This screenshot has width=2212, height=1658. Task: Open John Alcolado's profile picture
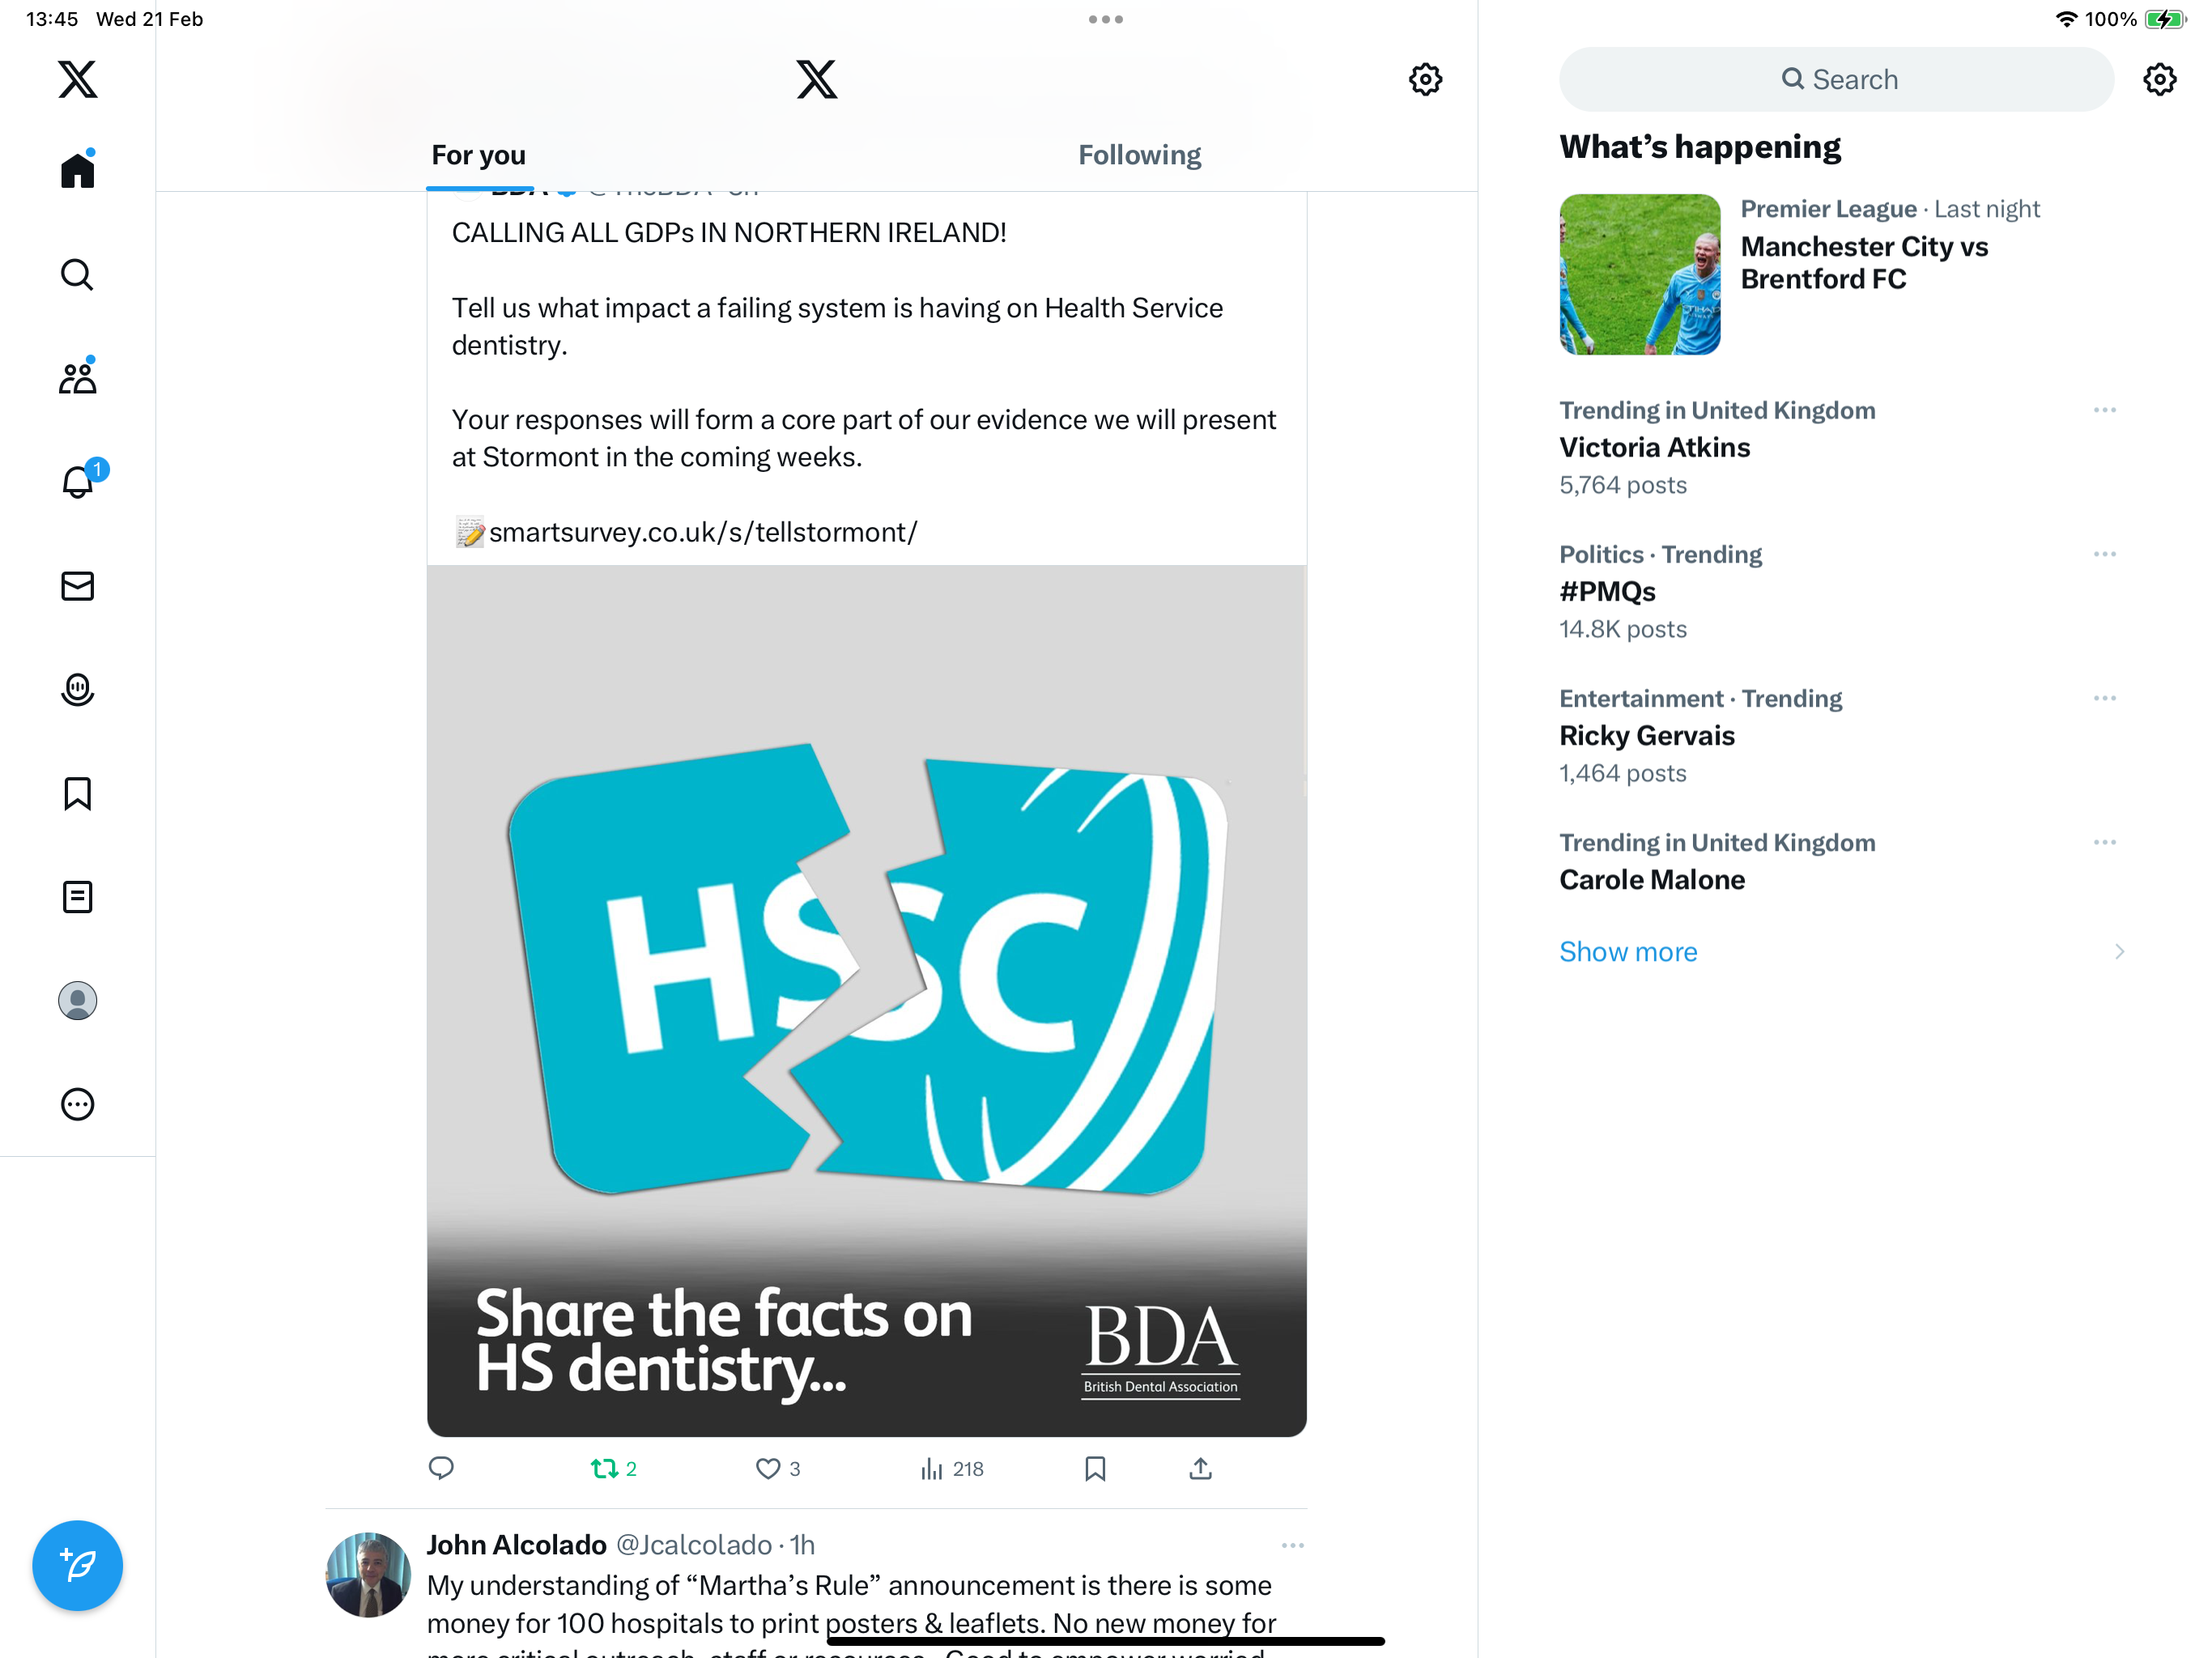click(x=368, y=1574)
